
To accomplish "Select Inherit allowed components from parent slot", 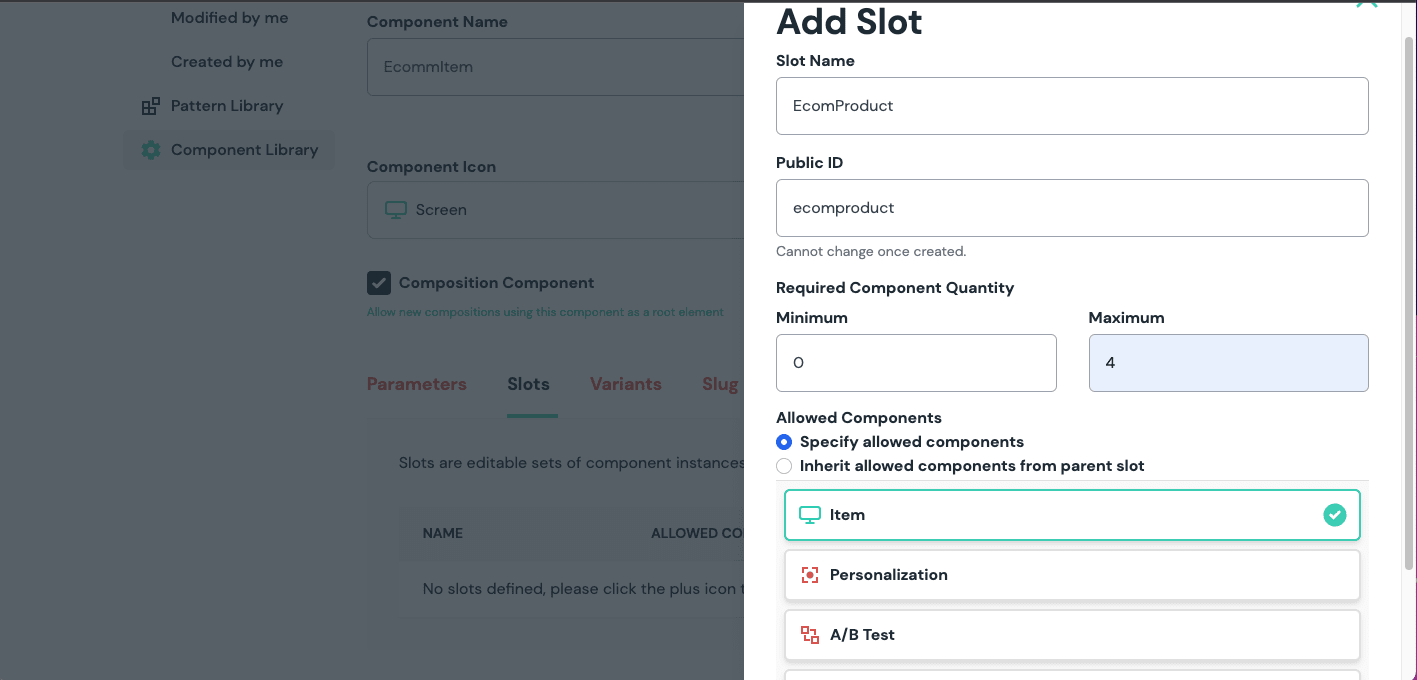I will [784, 466].
